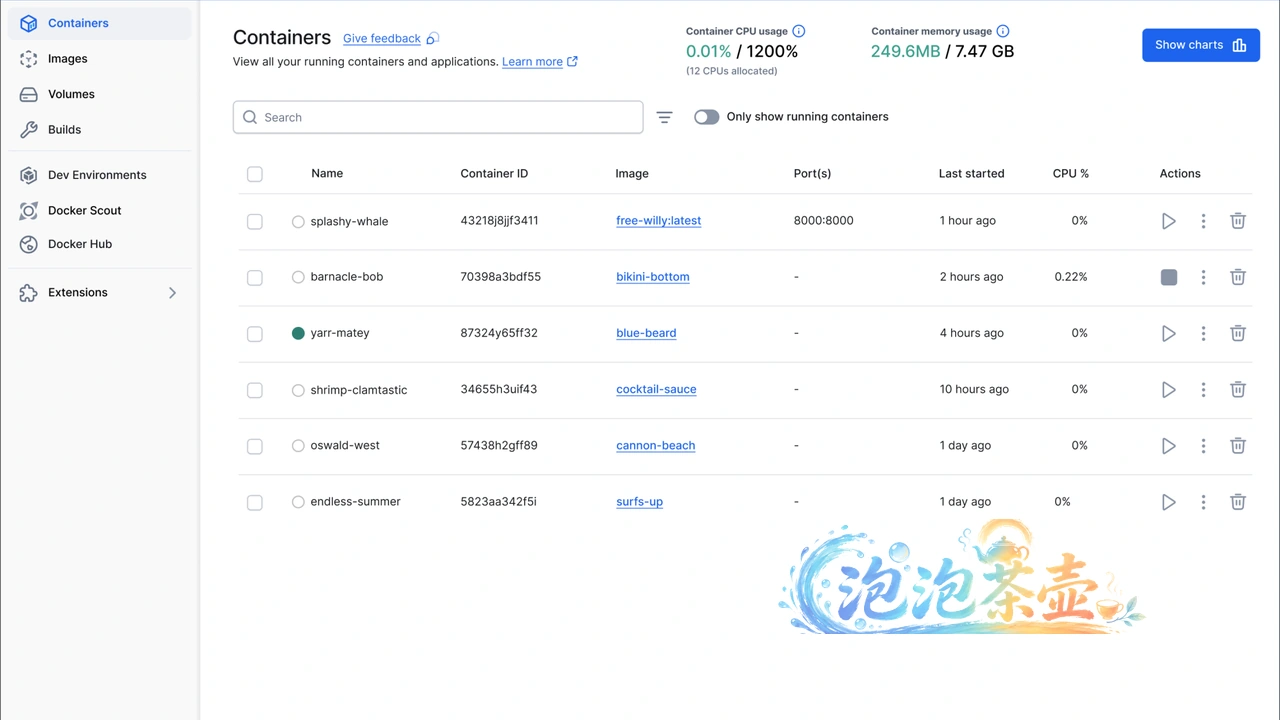Open the blue-beard image link
This screenshot has width=1280, height=720.
(646, 333)
